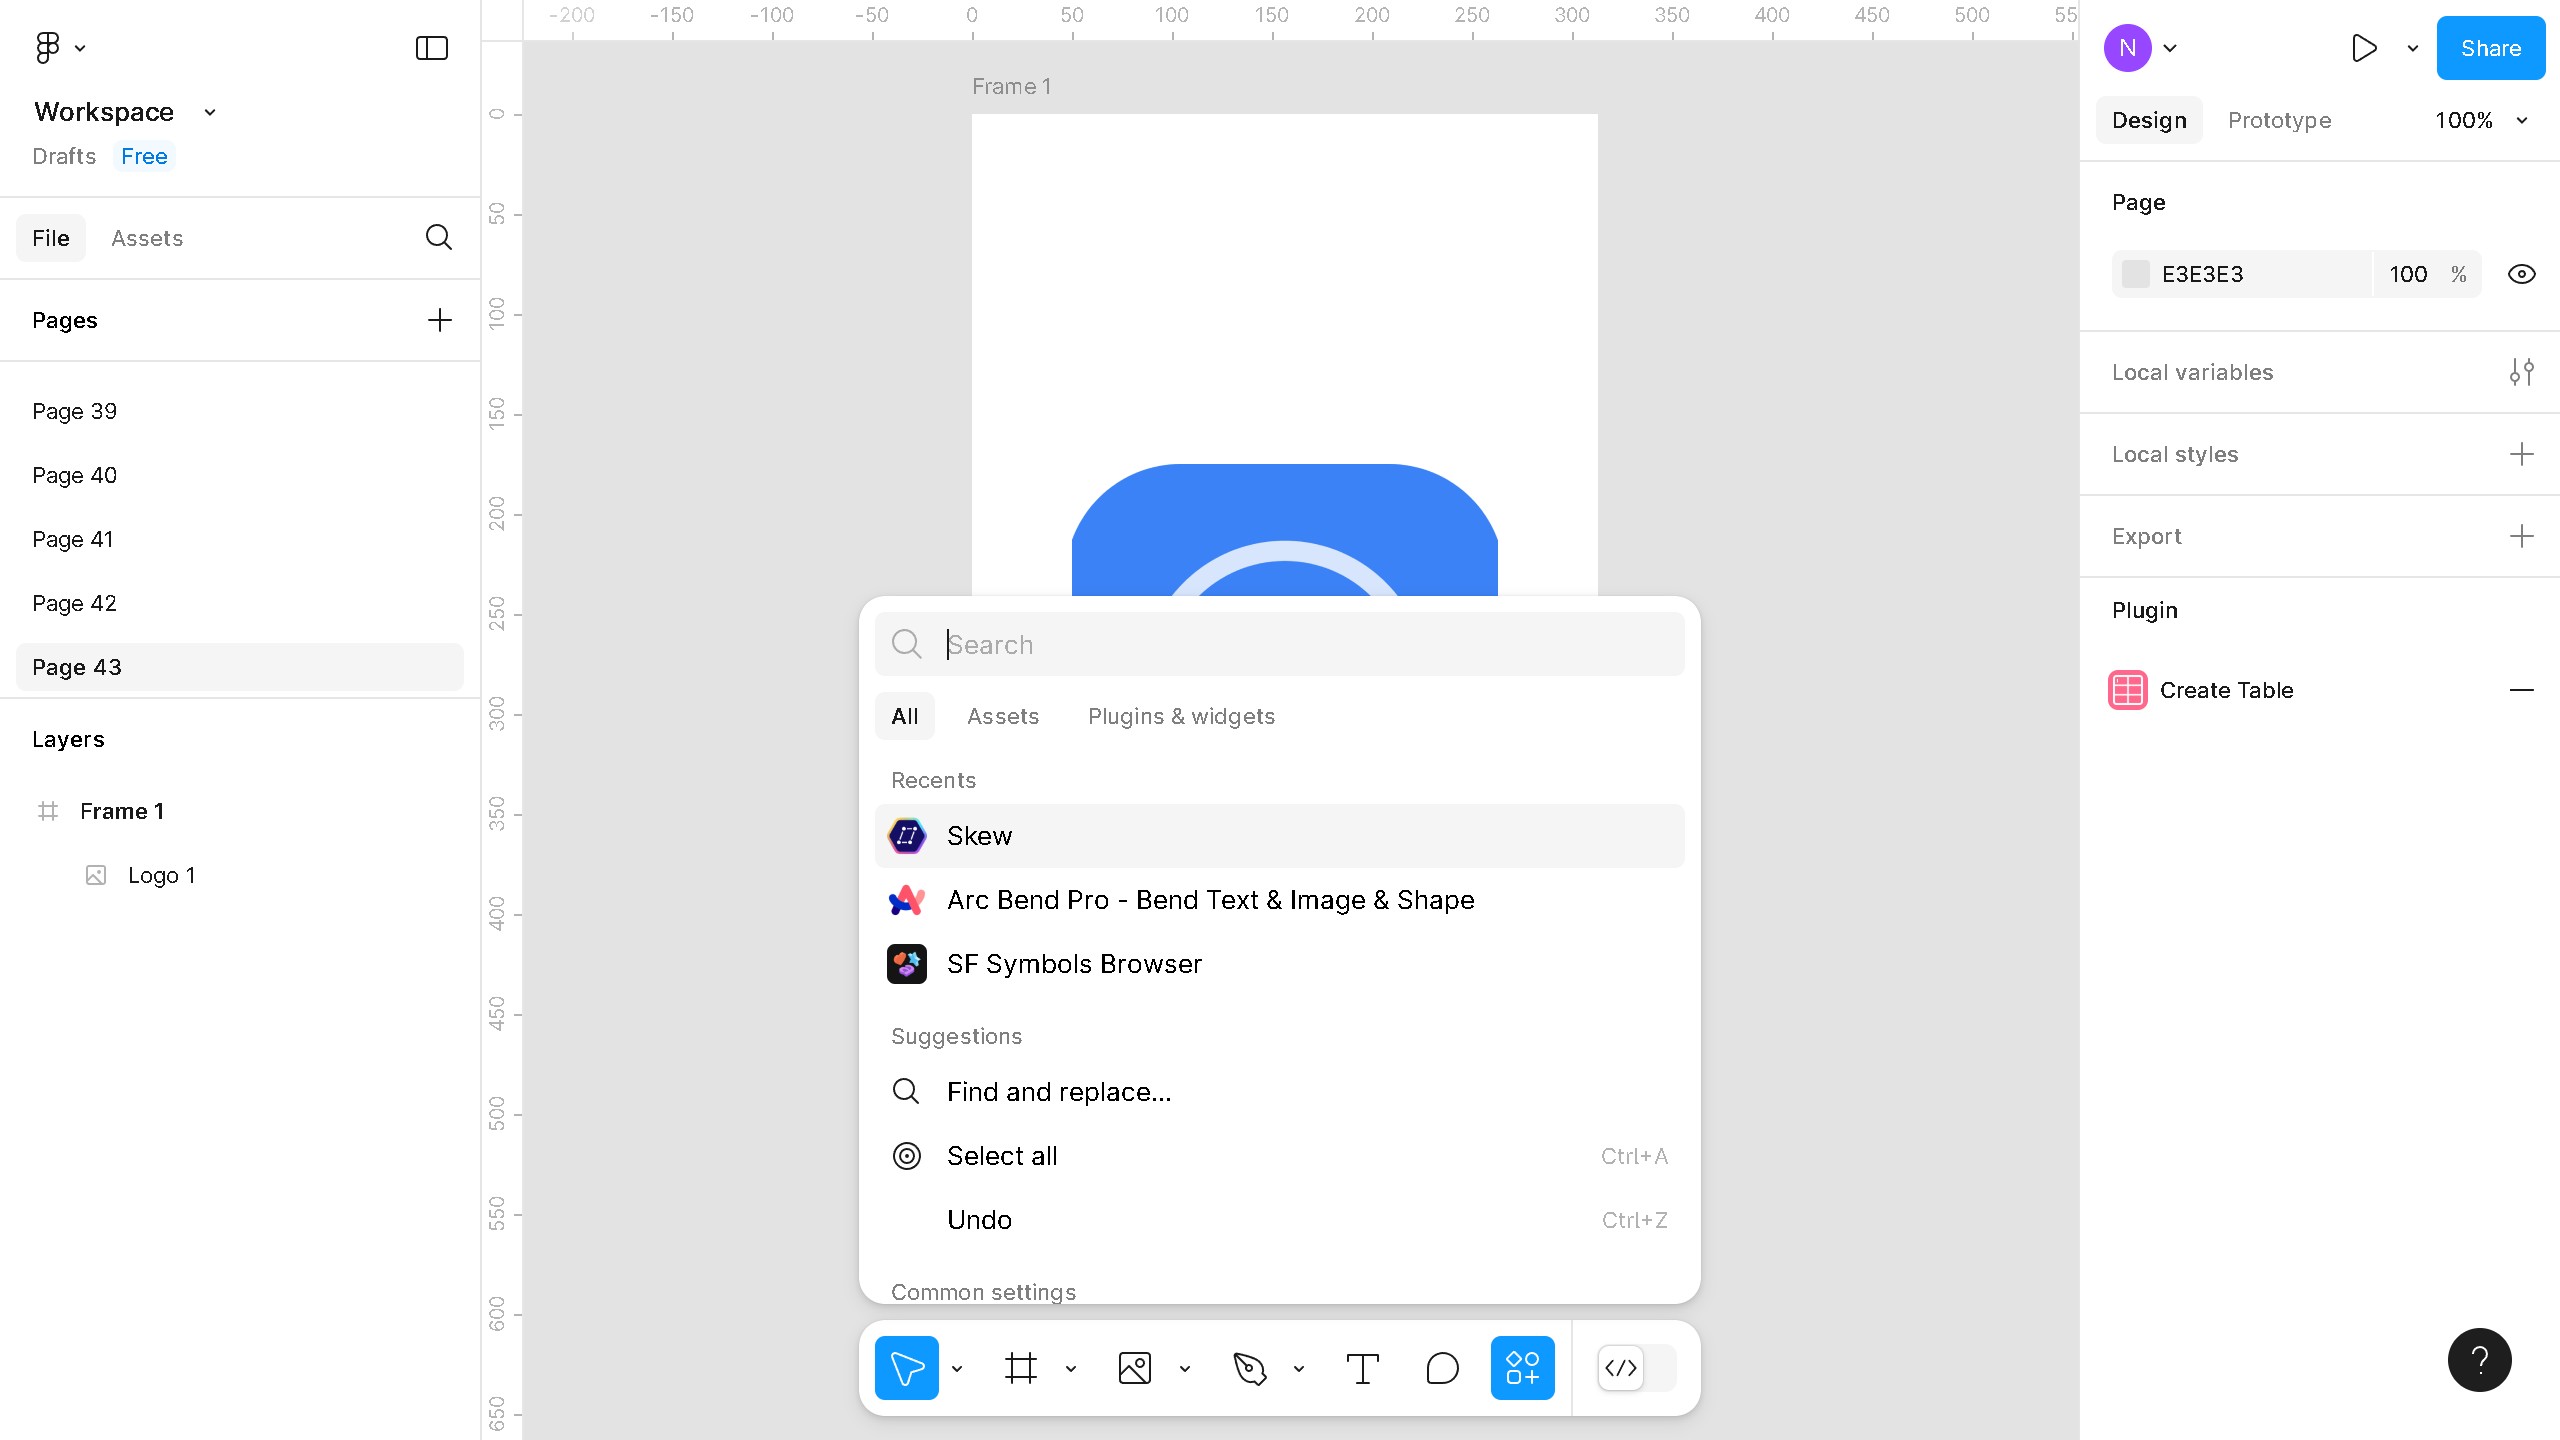Toggle Dev Mode switch

tap(1636, 1367)
